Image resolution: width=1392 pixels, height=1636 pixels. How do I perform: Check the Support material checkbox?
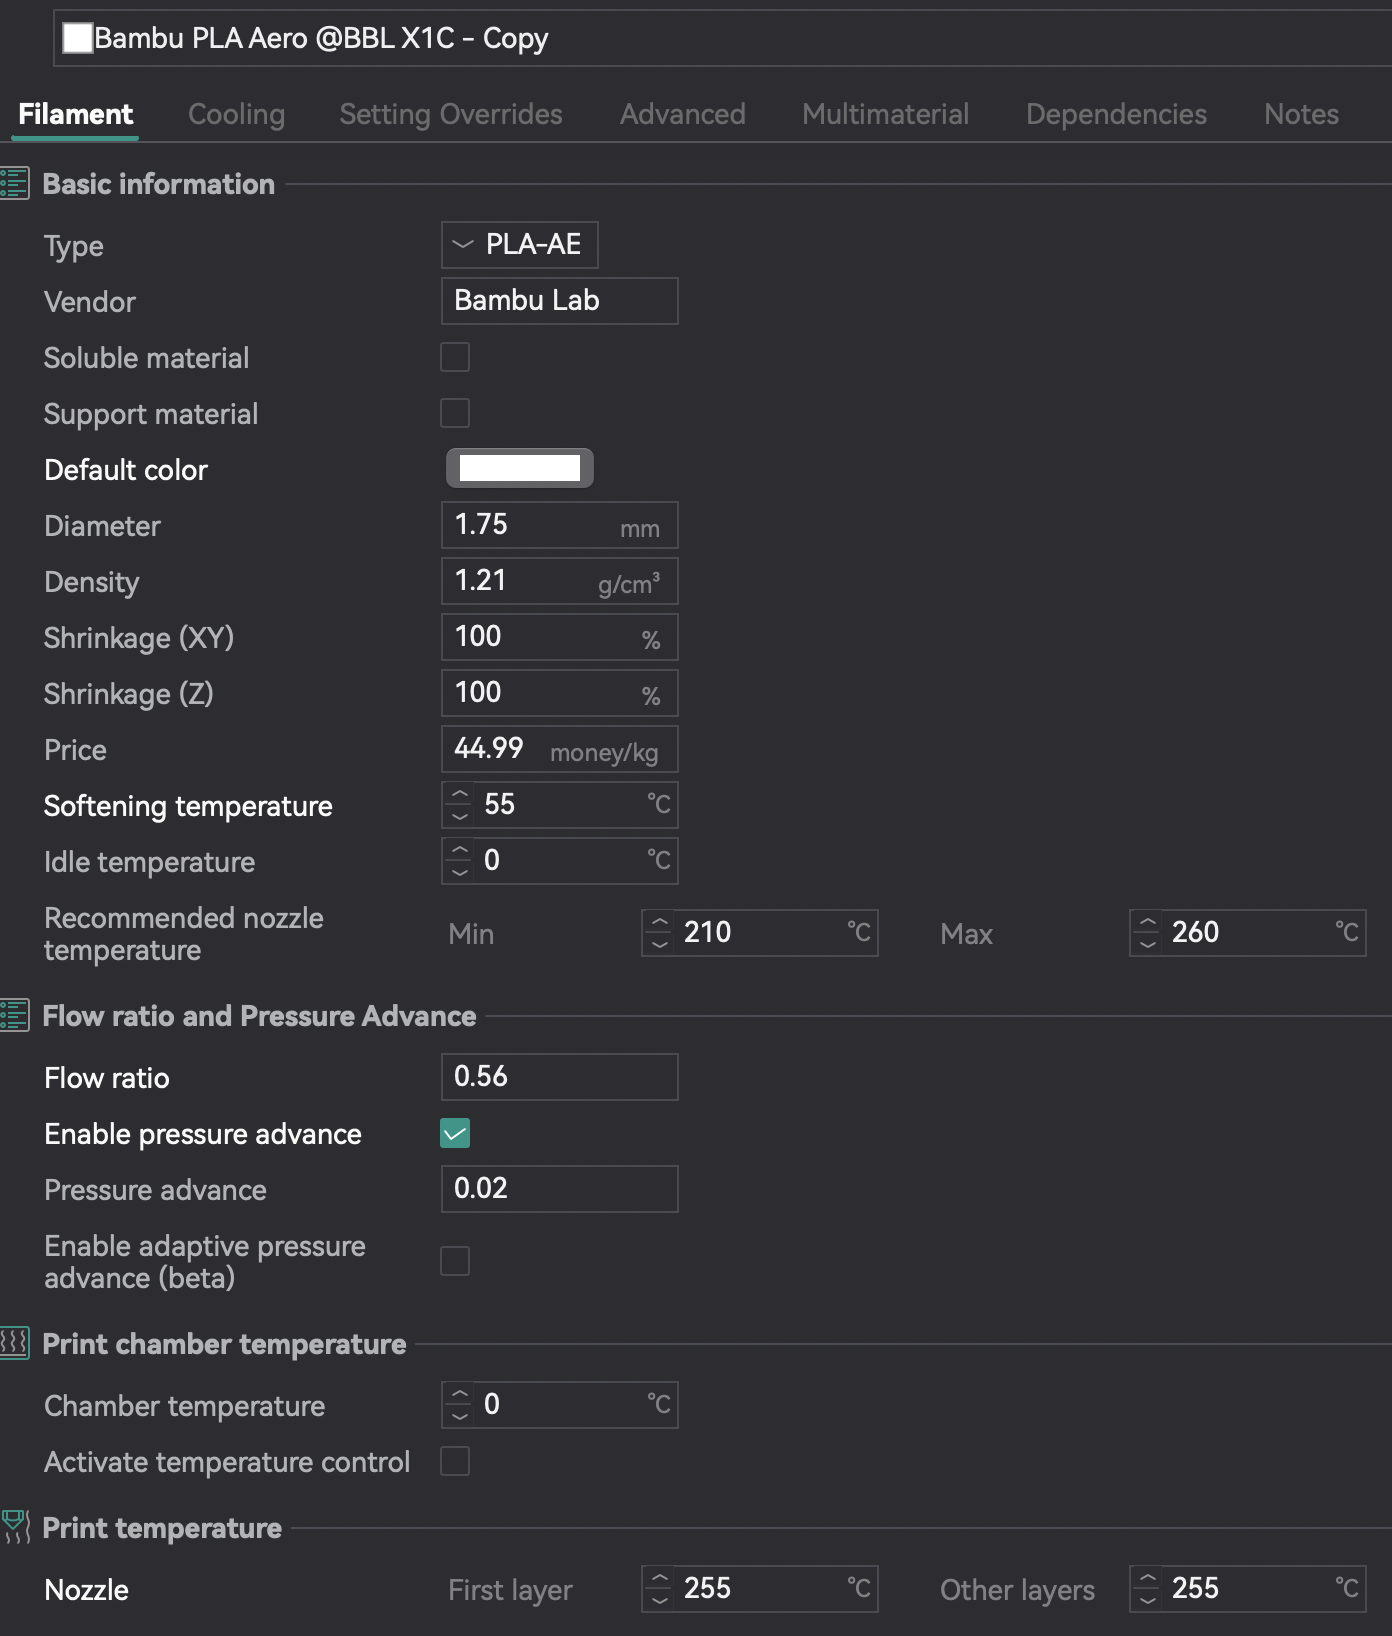(x=455, y=413)
